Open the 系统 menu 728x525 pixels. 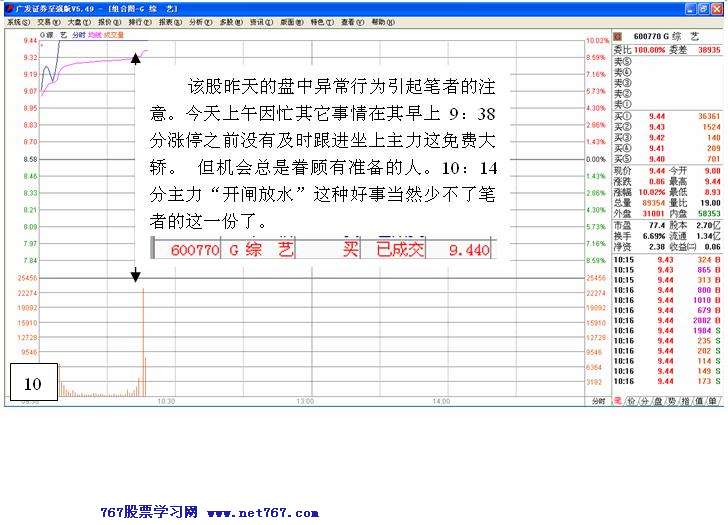coord(19,22)
